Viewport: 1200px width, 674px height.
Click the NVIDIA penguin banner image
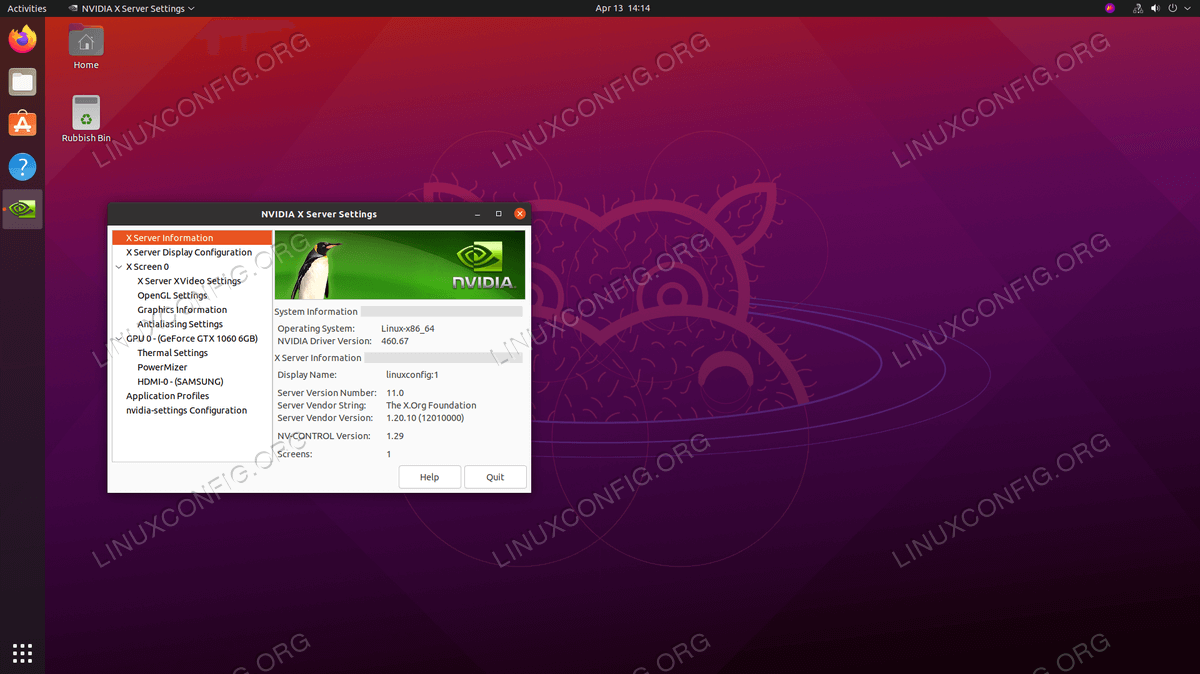(399, 265)
